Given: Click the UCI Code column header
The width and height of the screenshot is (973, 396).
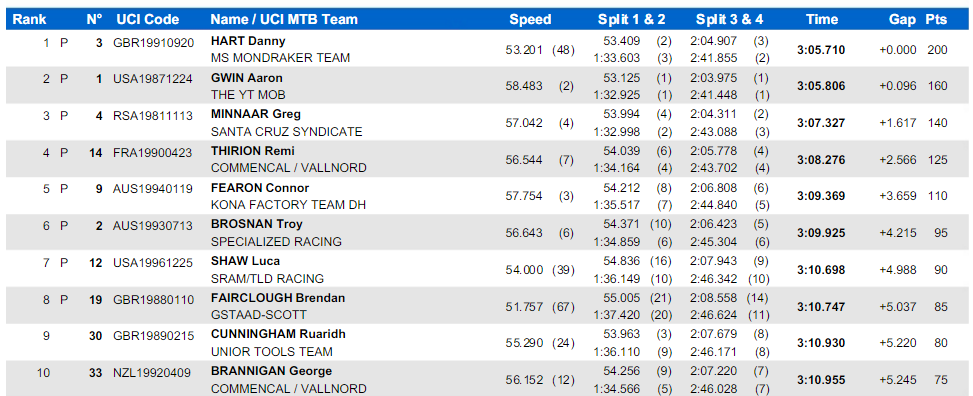Looking at the screenshot, I should pyautogui.click(x=148, y=19).
